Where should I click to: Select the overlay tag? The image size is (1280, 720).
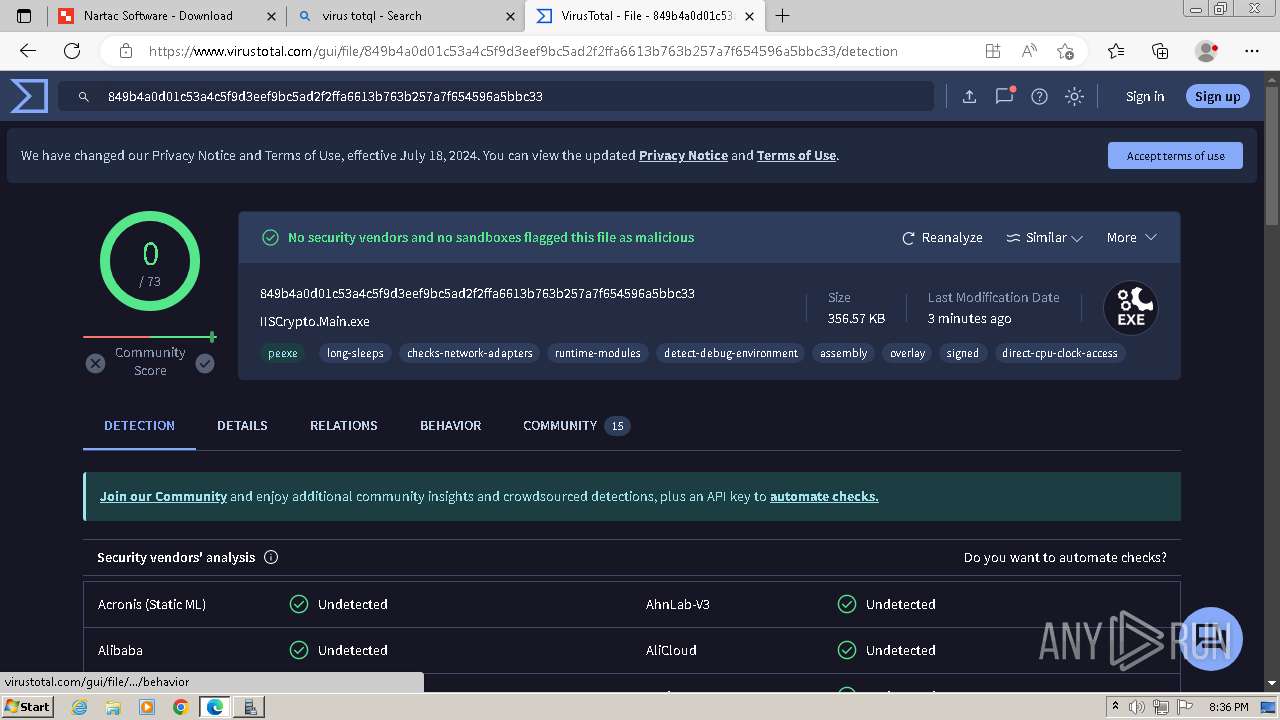coord(907,353)
